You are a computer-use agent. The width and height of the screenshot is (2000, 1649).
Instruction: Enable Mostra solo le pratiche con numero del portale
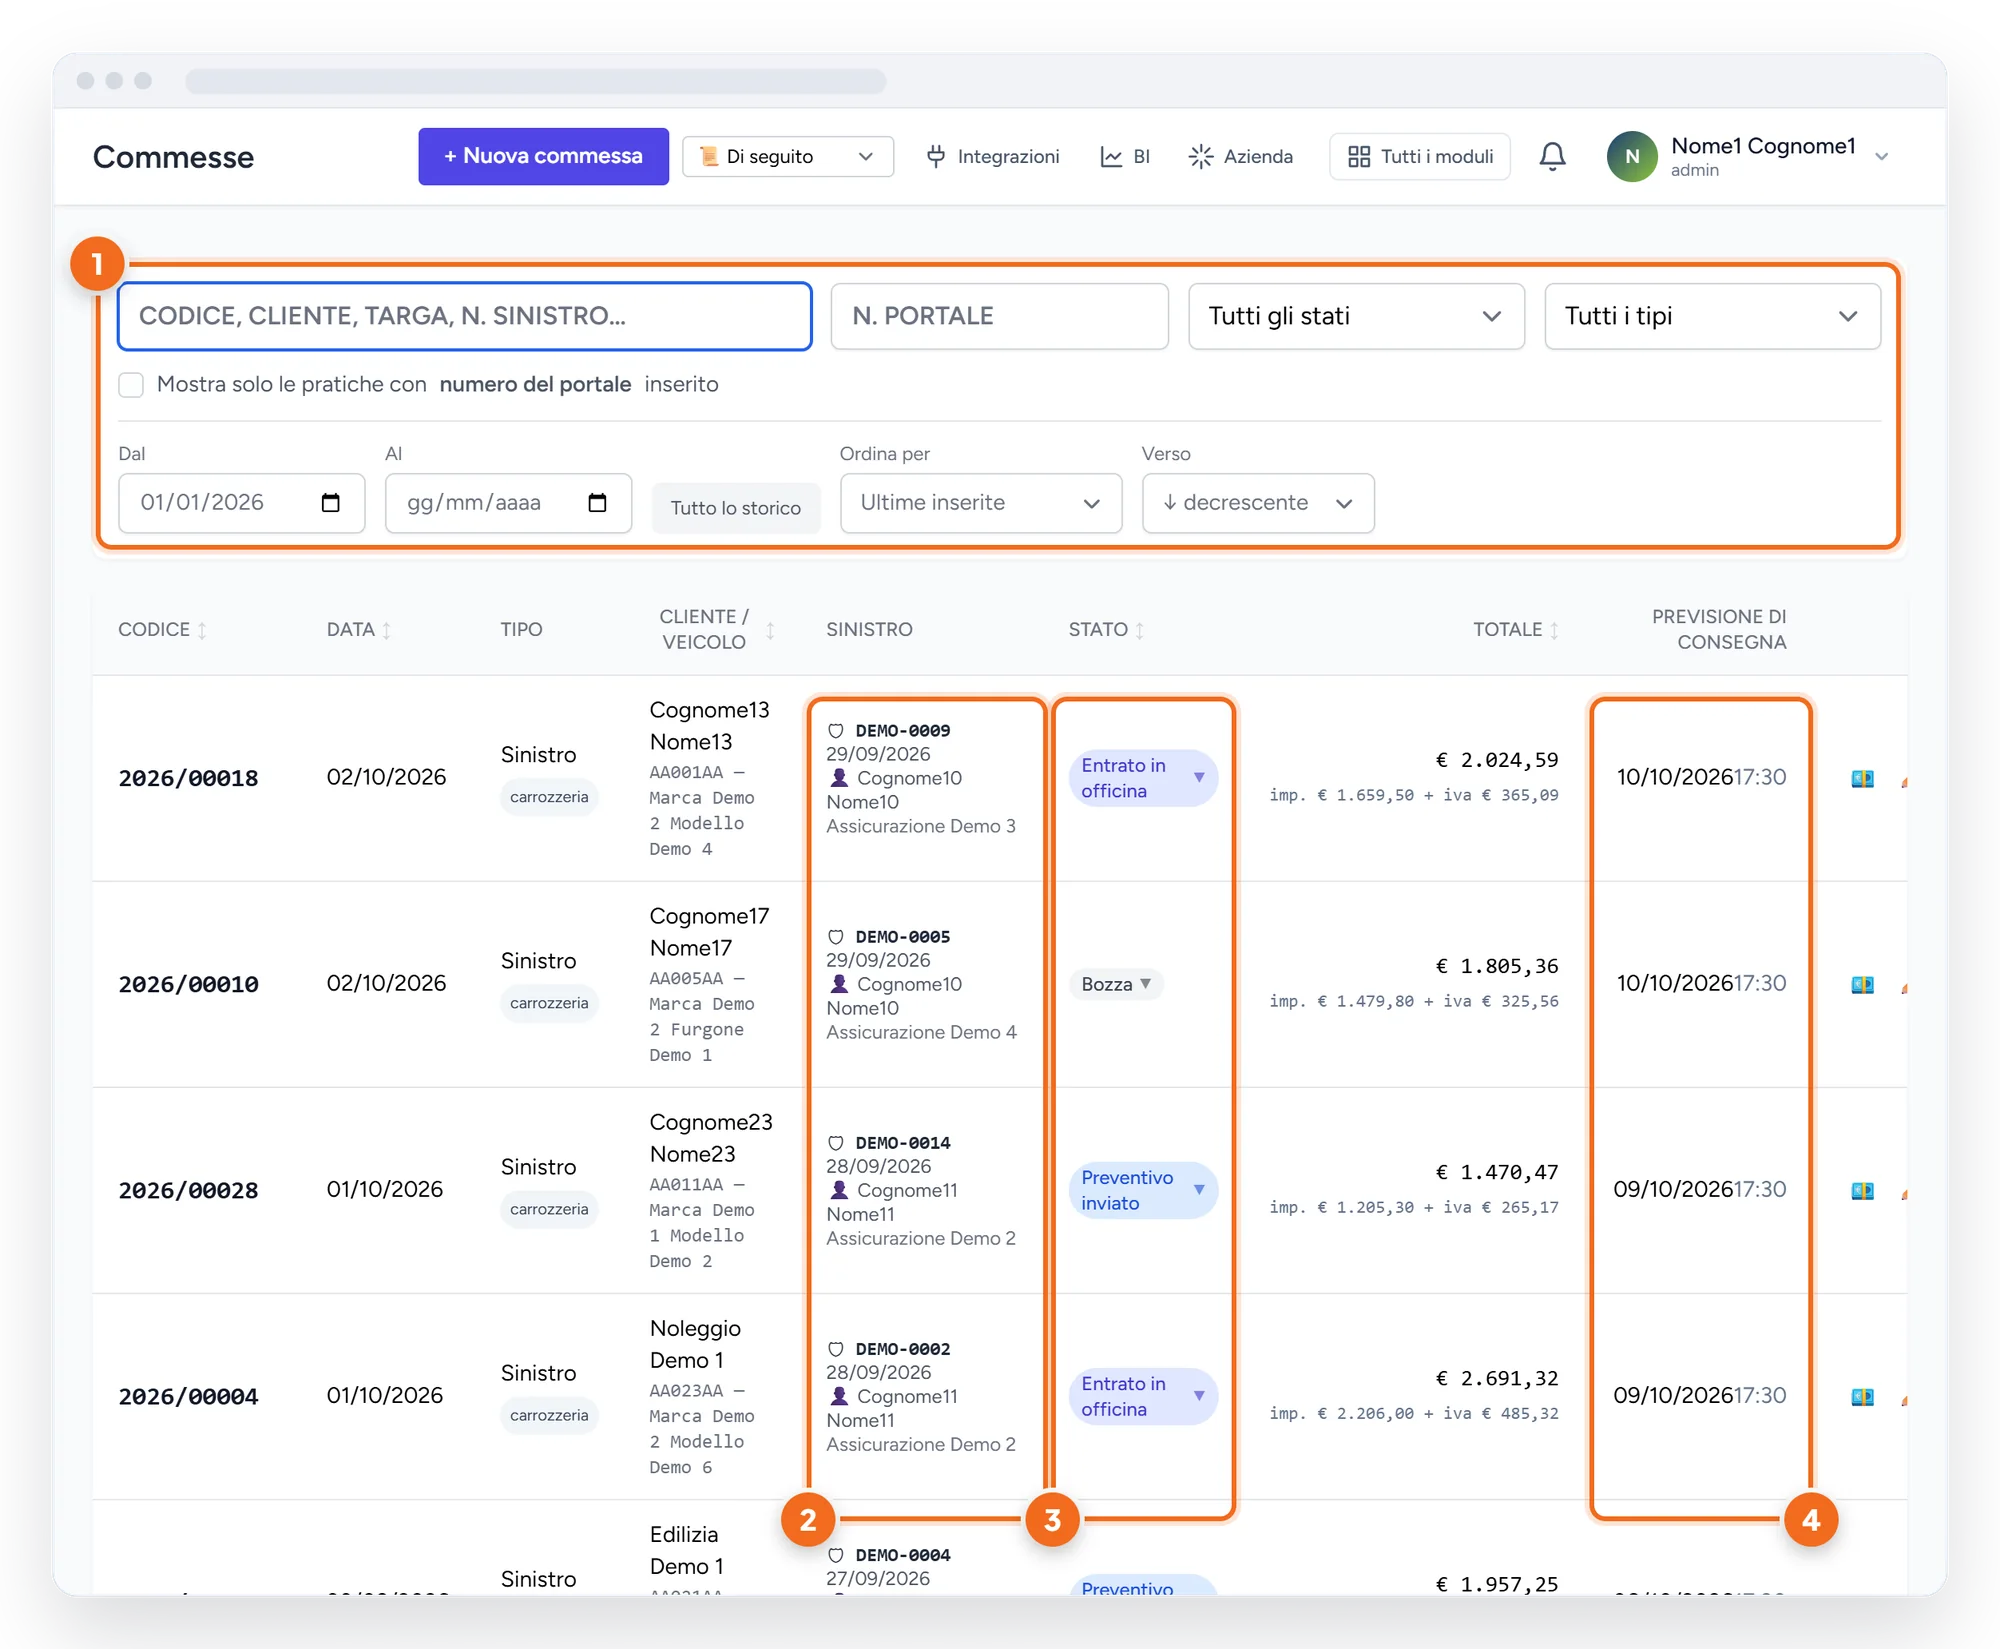[x=131, y=385]
